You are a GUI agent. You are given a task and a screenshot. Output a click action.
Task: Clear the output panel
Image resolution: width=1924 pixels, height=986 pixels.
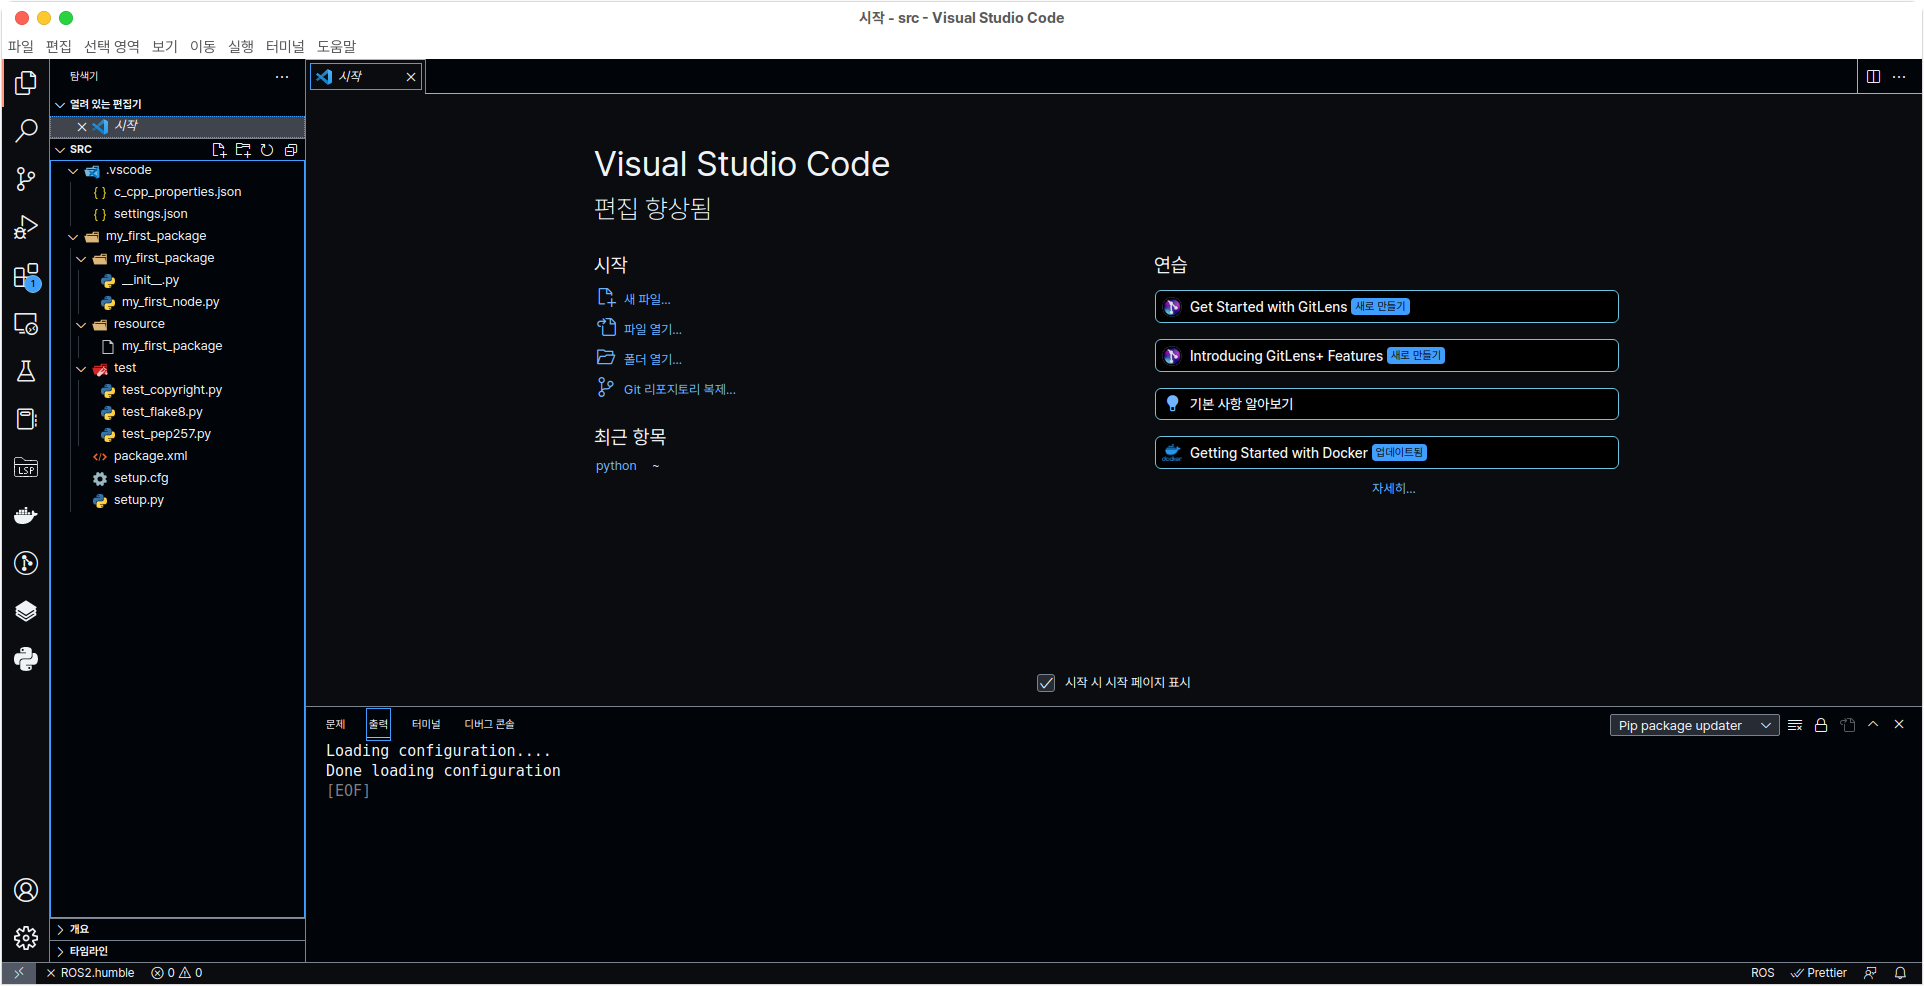click(x=1795, y=725)
